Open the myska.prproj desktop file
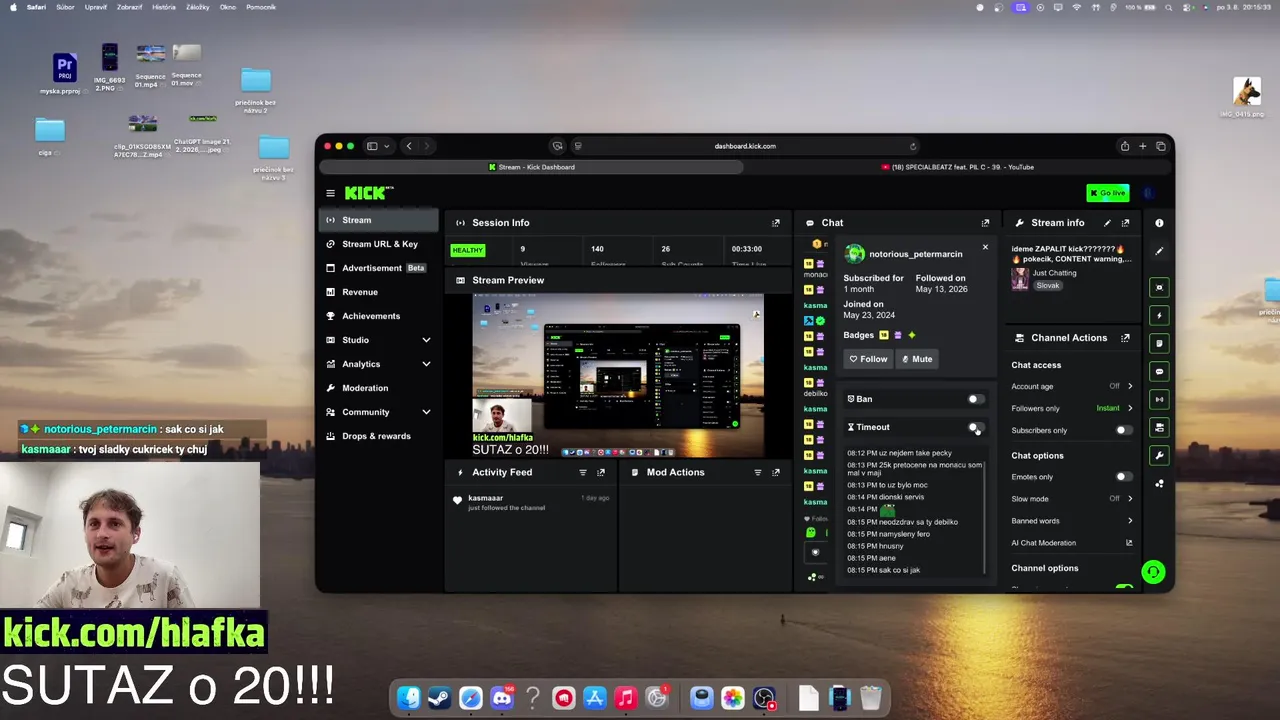1280x720 pixels. point(64,73)
